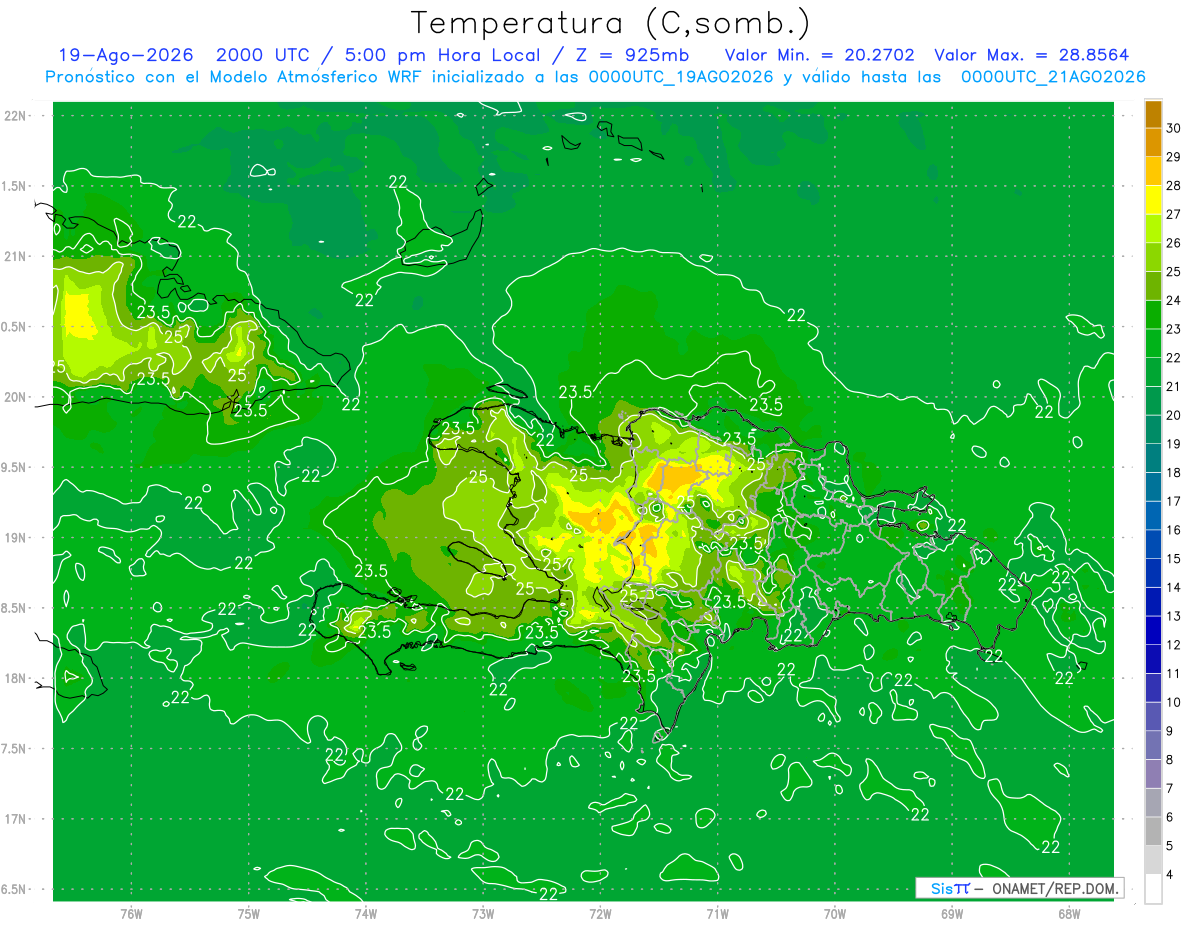Click the '2000 UTC' time text
Screen dimensions: 1200x927
click(263, 55)
